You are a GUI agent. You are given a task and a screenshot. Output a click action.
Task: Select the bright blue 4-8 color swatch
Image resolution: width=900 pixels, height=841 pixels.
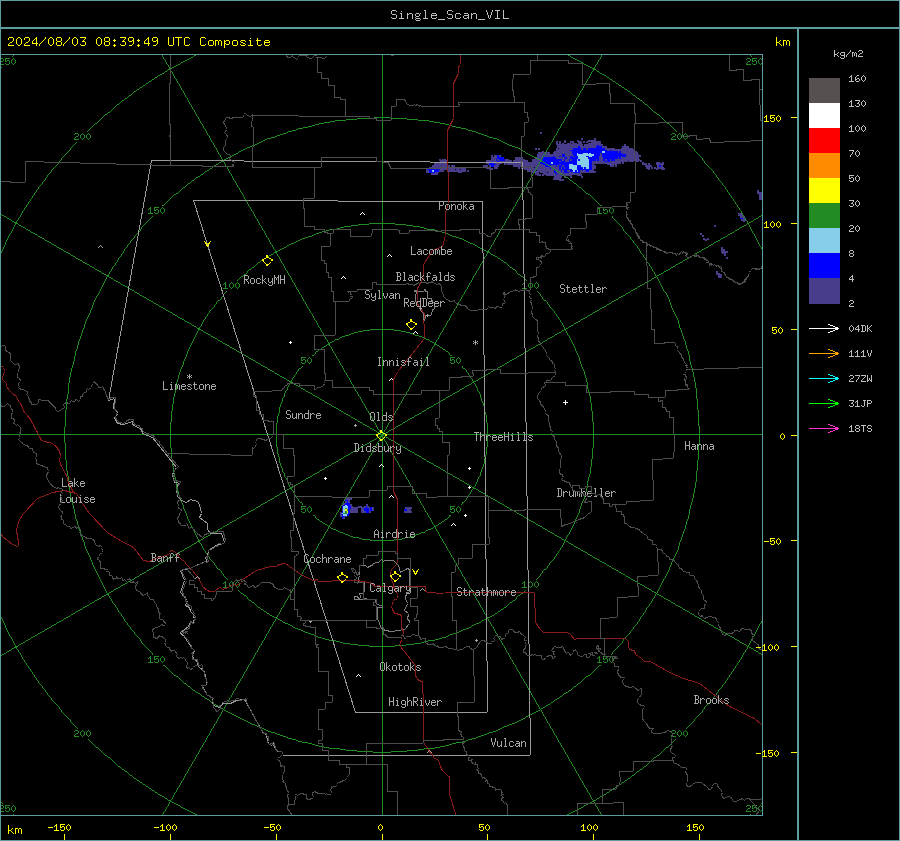pos(824,266)
